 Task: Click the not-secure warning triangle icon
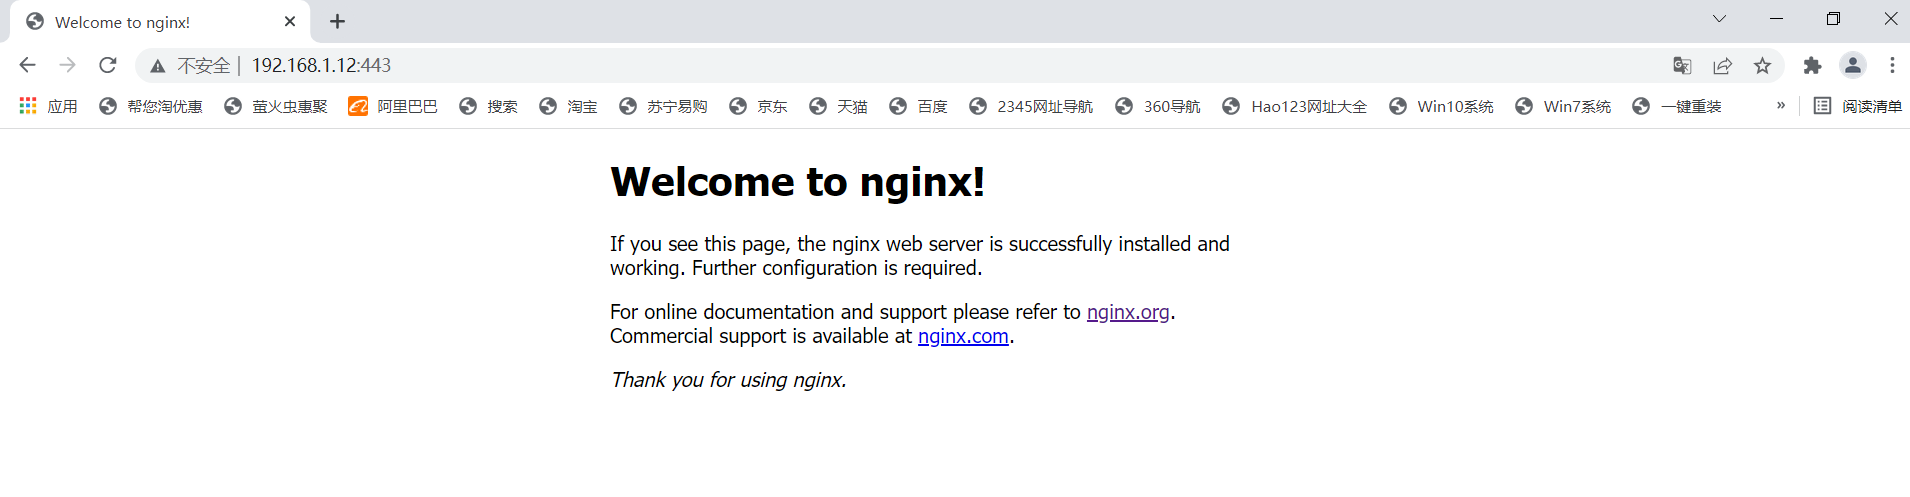pyautogui.click(x=157, y=66)
